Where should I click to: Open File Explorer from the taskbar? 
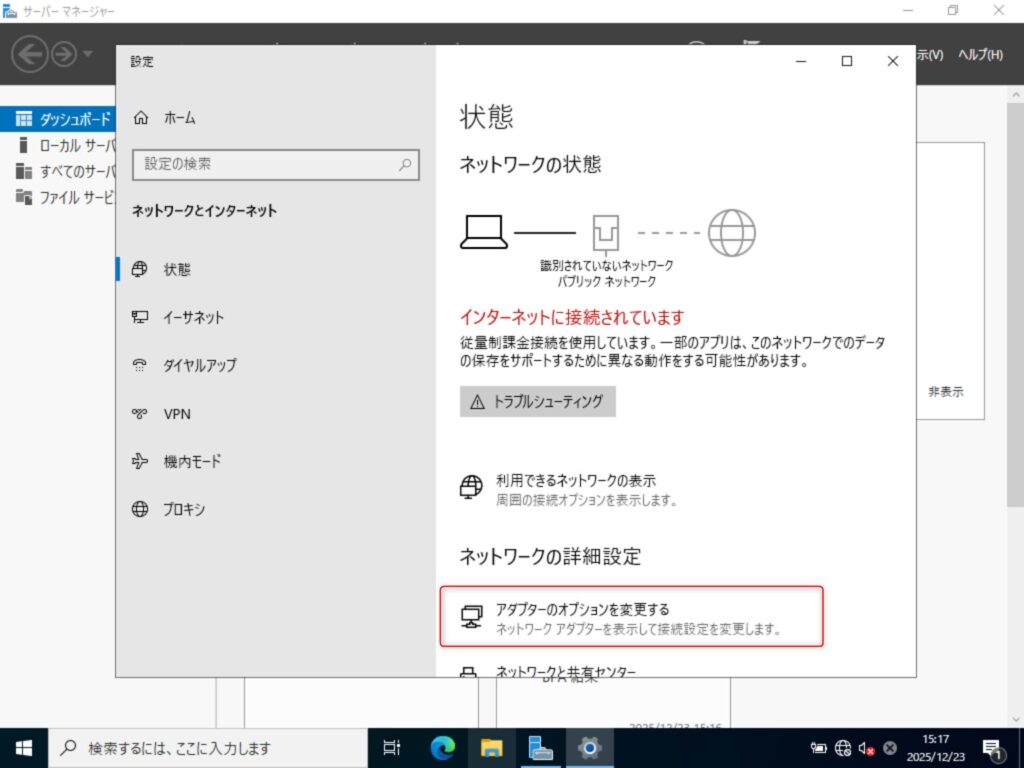(x=491, y=747)
